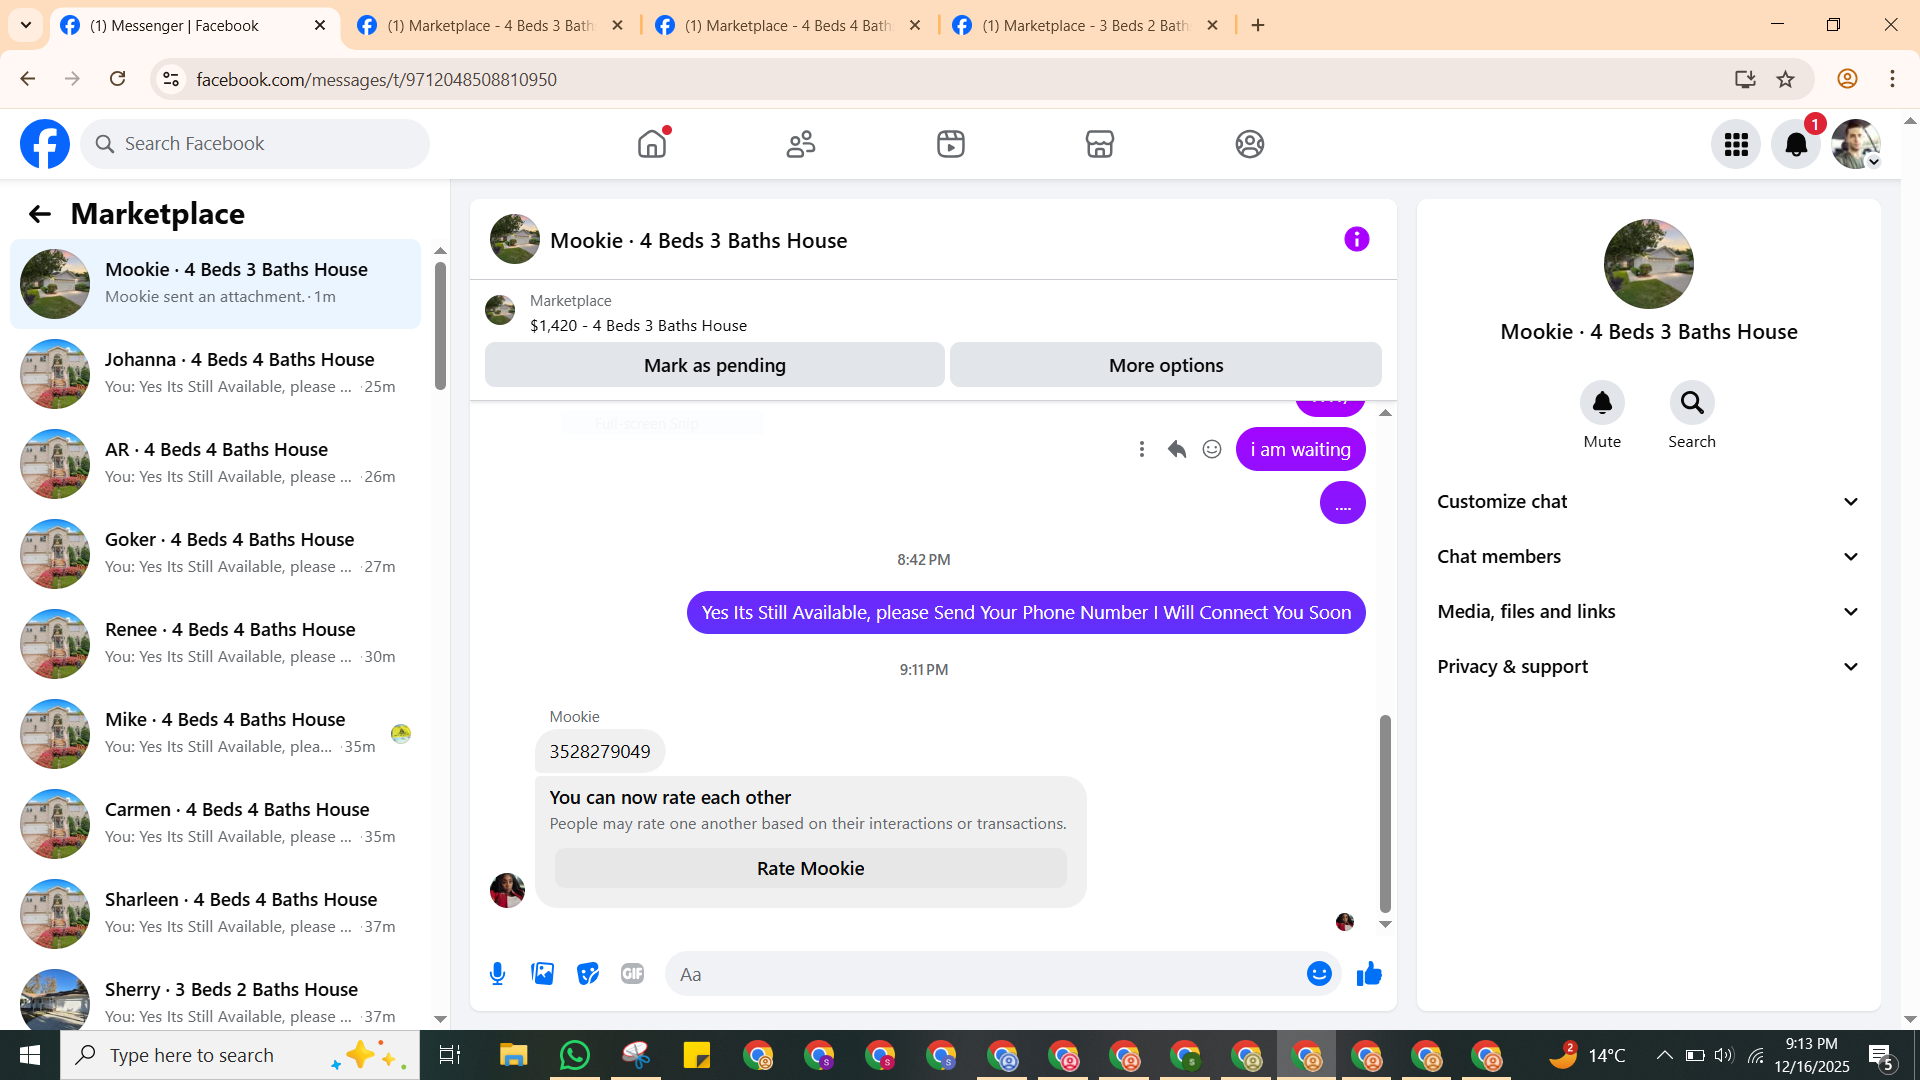Switch to Marketplace 3 Beds 2 Baths tab

click(x=1086, y=25)
